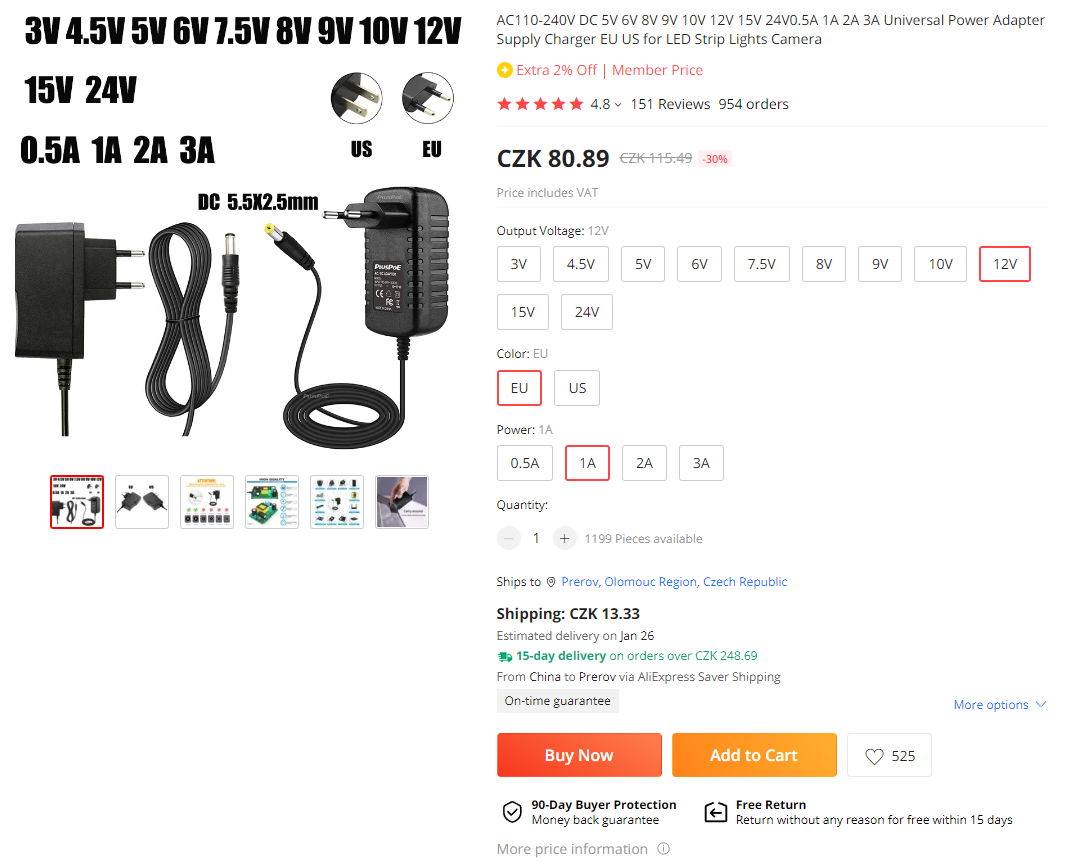Click the location pin icon next to Ships to
The width and height of the screenshot is (1069, 868).
click(x=551, y=582)
